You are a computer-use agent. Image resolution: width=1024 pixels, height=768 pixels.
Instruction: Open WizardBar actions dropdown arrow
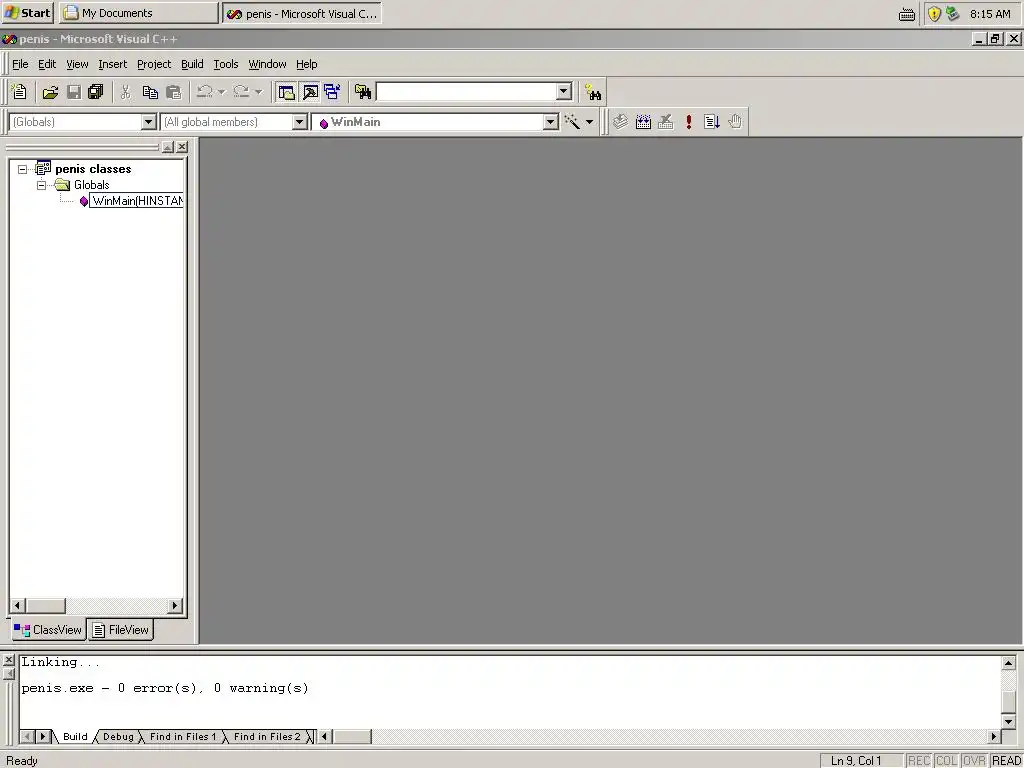589,122
